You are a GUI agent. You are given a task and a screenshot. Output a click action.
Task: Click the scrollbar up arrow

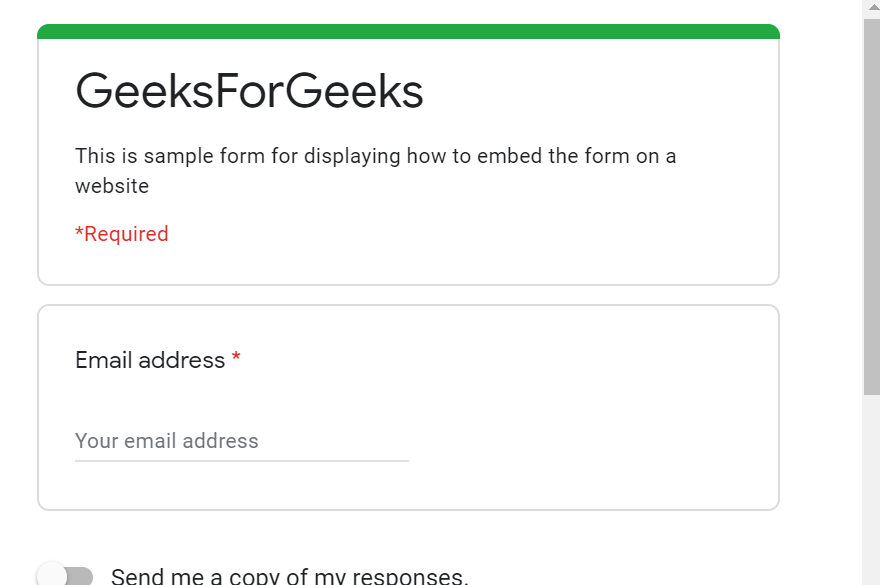point(871,8)
